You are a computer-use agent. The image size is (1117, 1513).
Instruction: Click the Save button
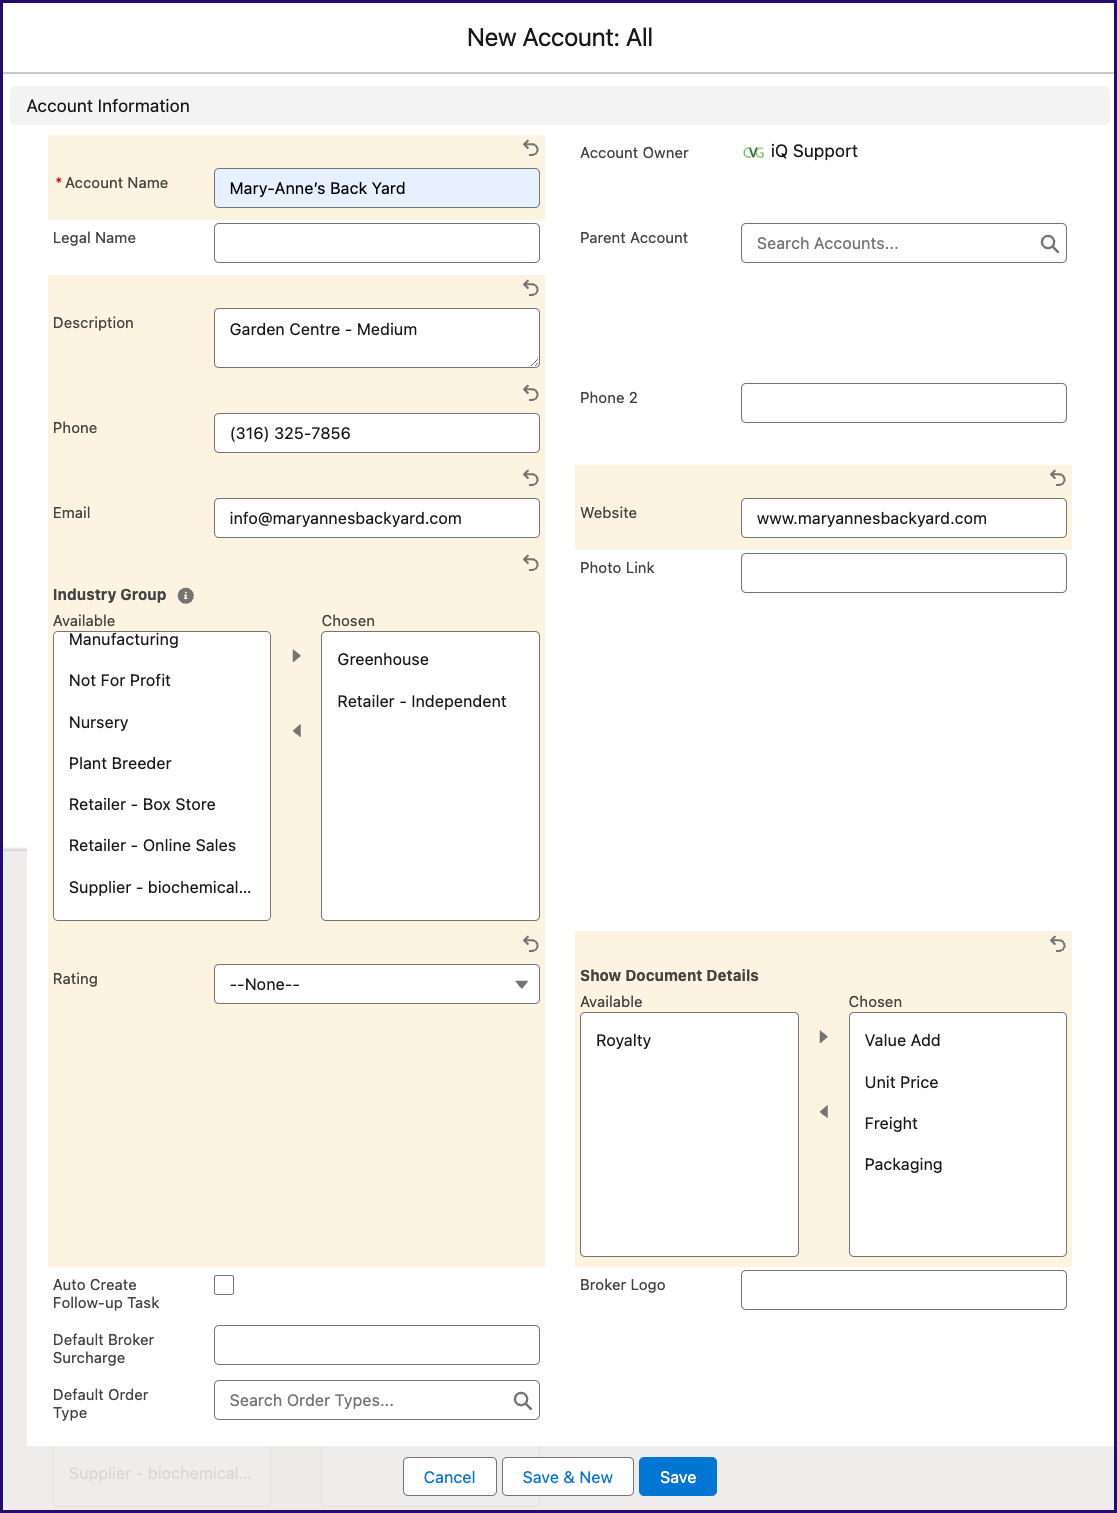coord(678,1477)
